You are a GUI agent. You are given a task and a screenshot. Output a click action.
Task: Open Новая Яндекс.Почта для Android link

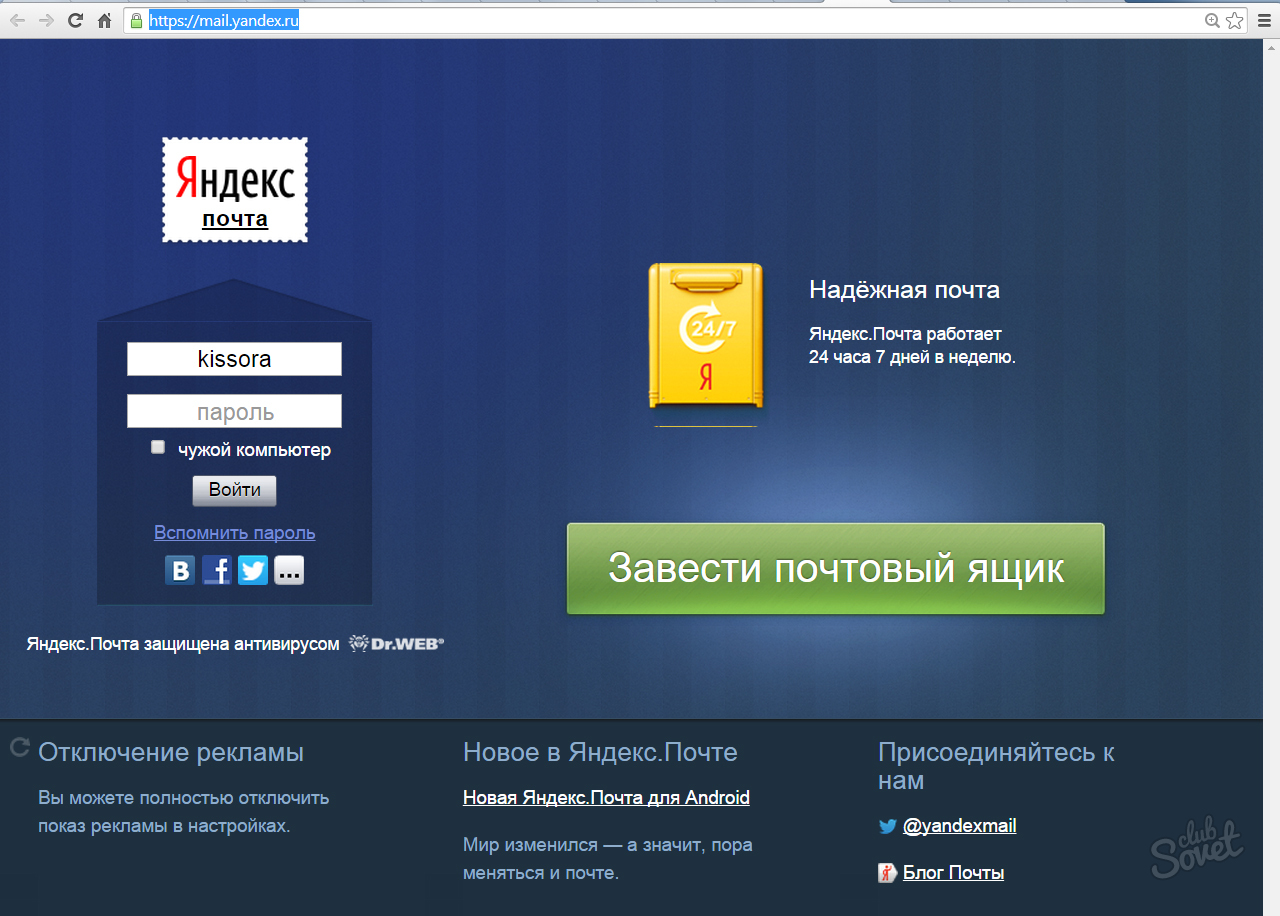[606, 798]
